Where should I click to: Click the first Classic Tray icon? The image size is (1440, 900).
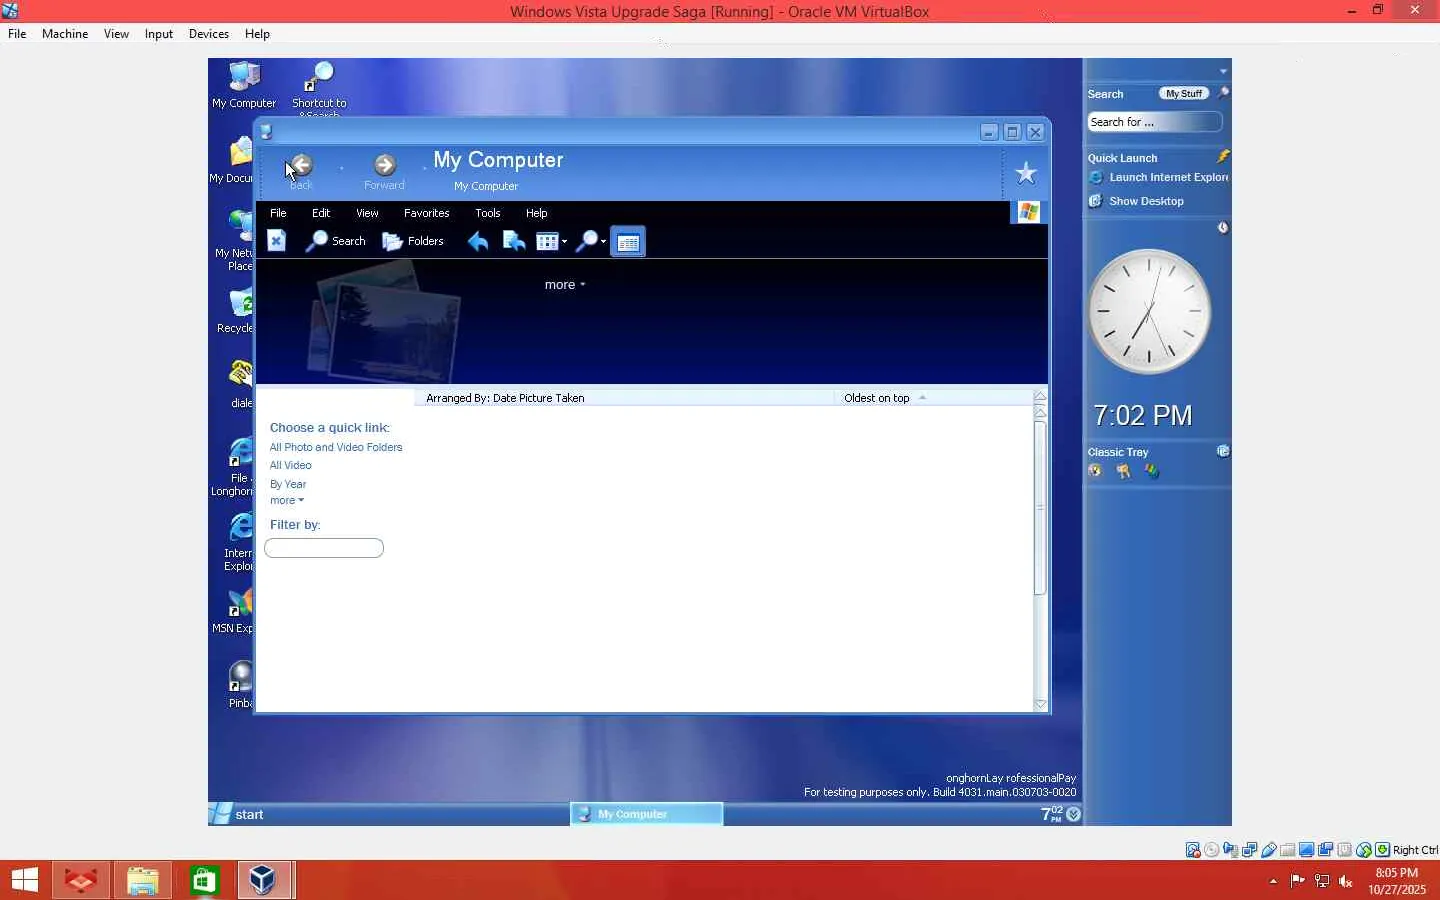(x=1095, y=471)
